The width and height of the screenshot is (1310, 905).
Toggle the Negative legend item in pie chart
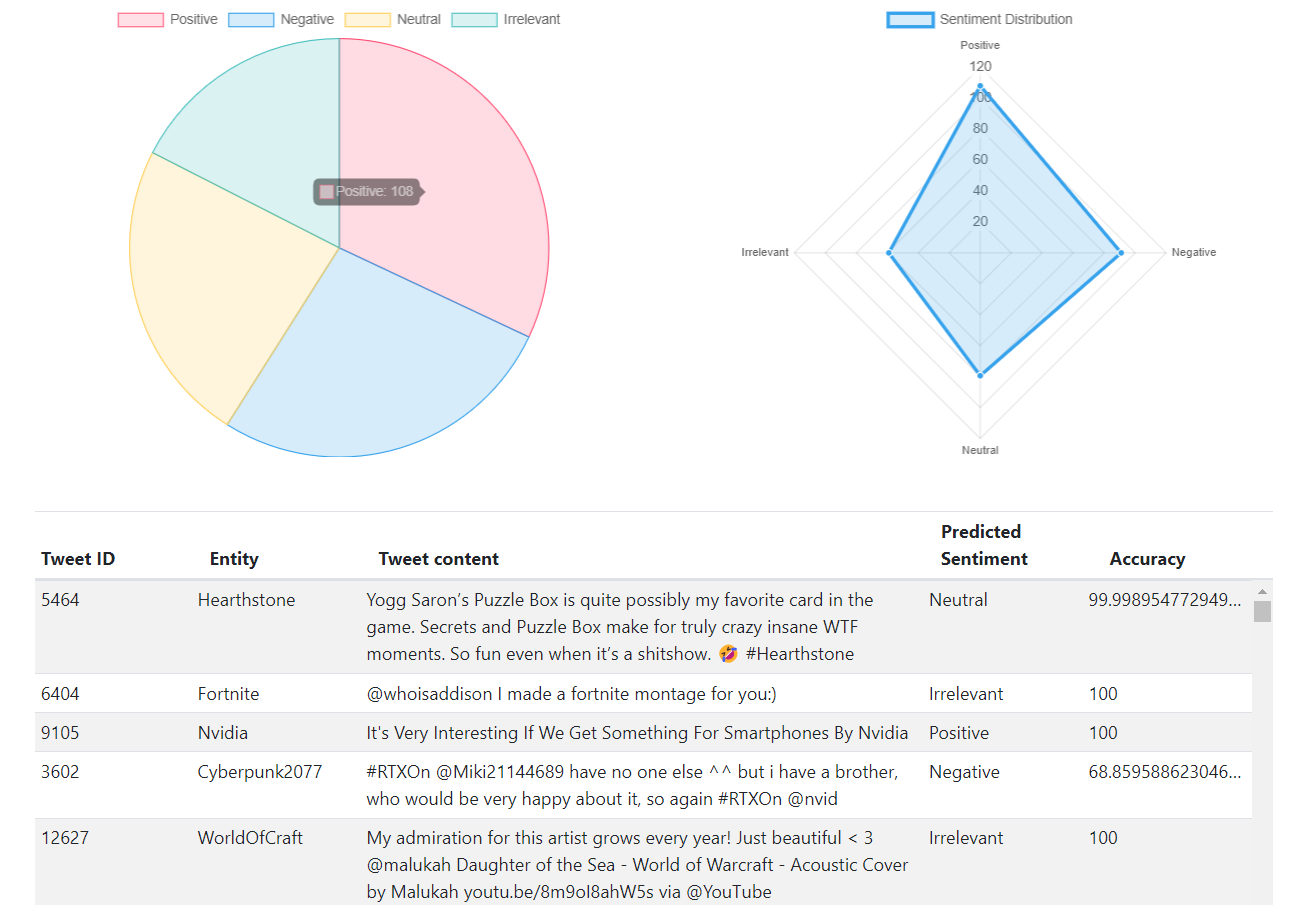[281, 20]
